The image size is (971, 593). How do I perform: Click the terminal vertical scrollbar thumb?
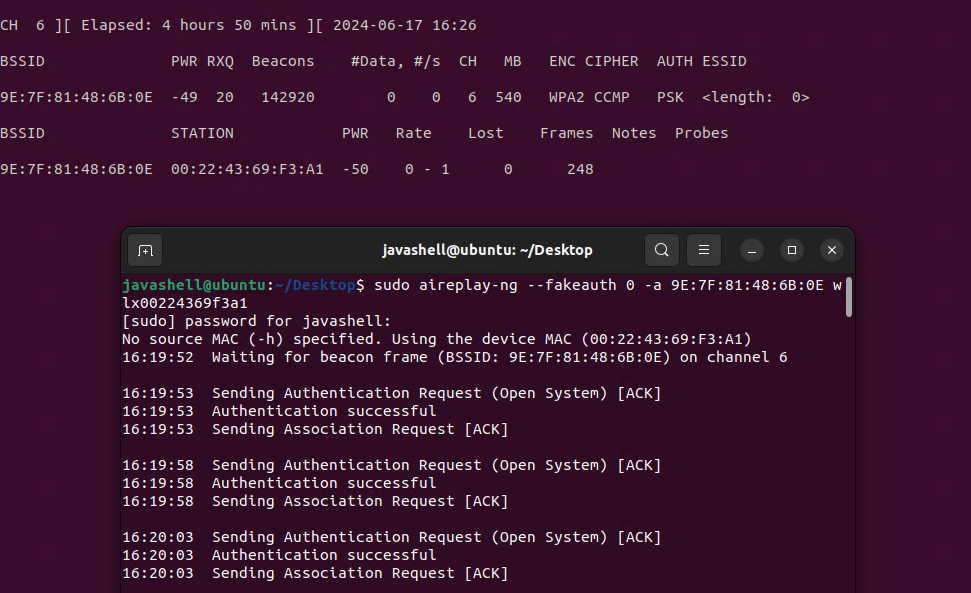pos(848,297)
